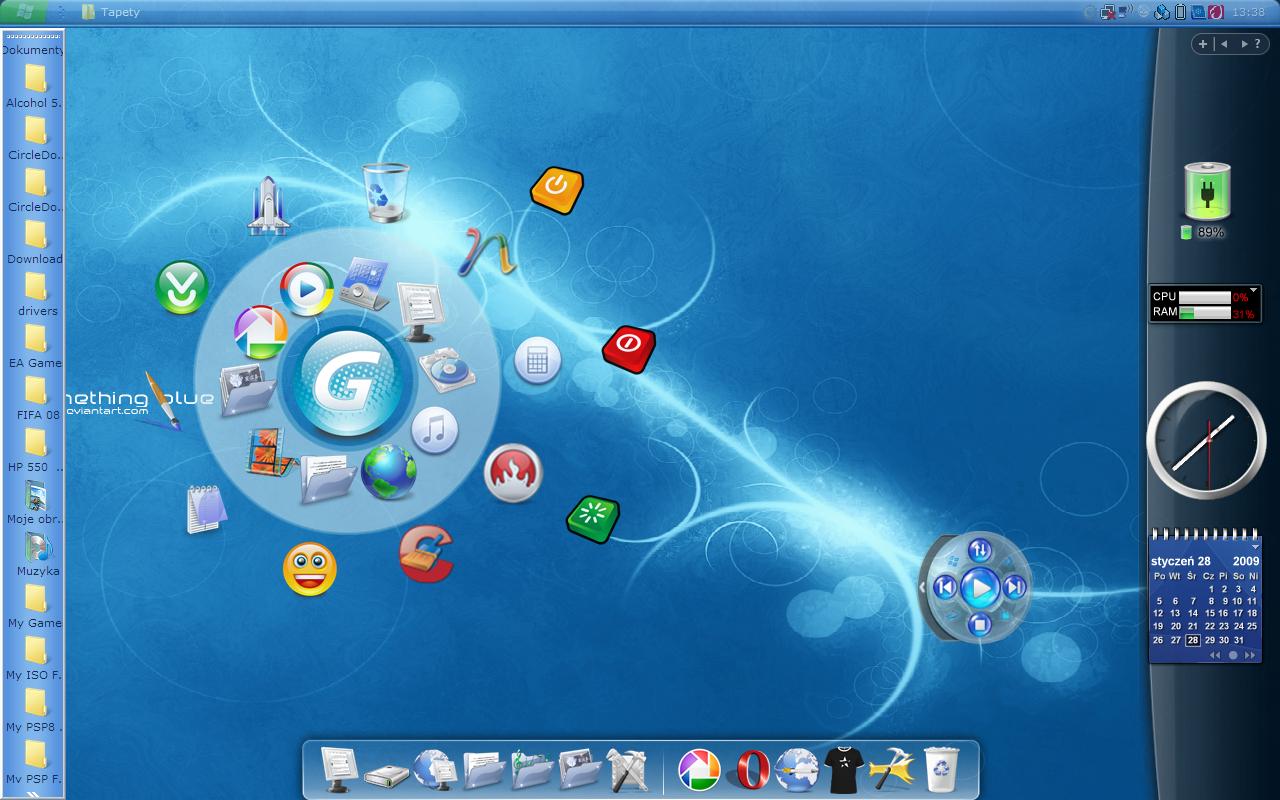
Task: Show sidebar help question mark
Action: tap(1257, 44)
